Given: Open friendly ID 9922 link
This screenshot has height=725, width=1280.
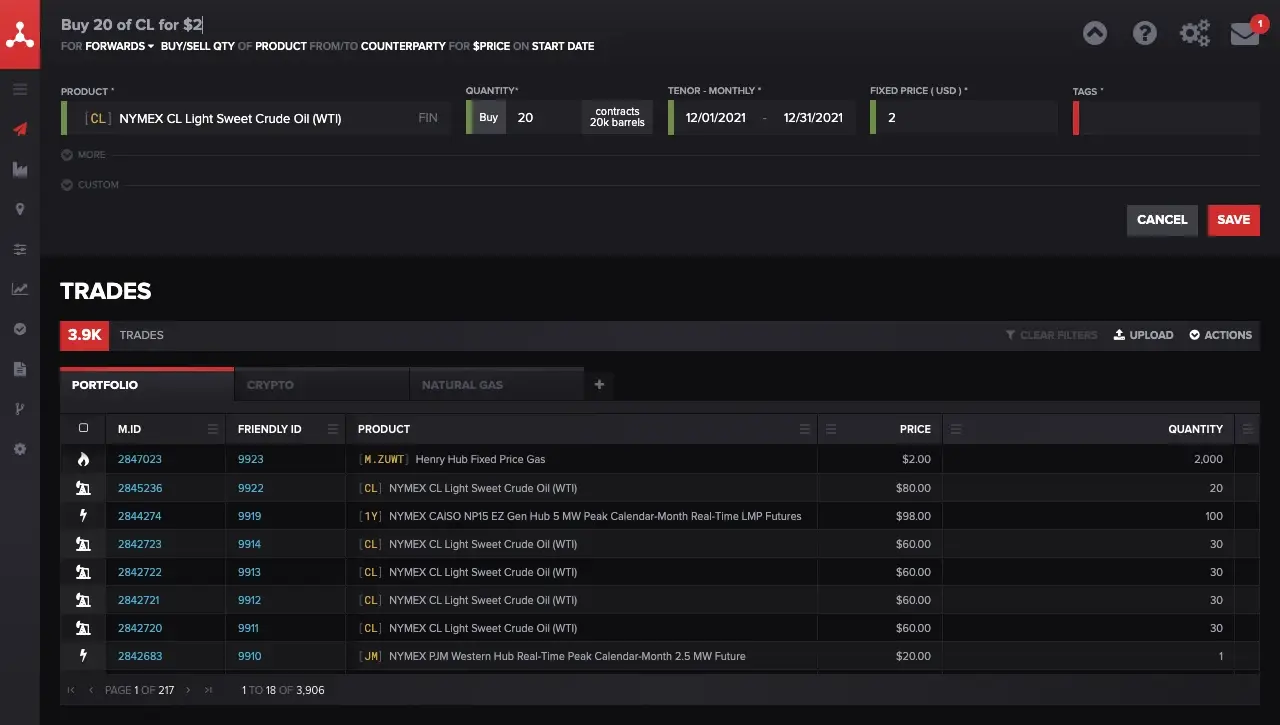Looking at the screenshot, I should coord(250,488).
